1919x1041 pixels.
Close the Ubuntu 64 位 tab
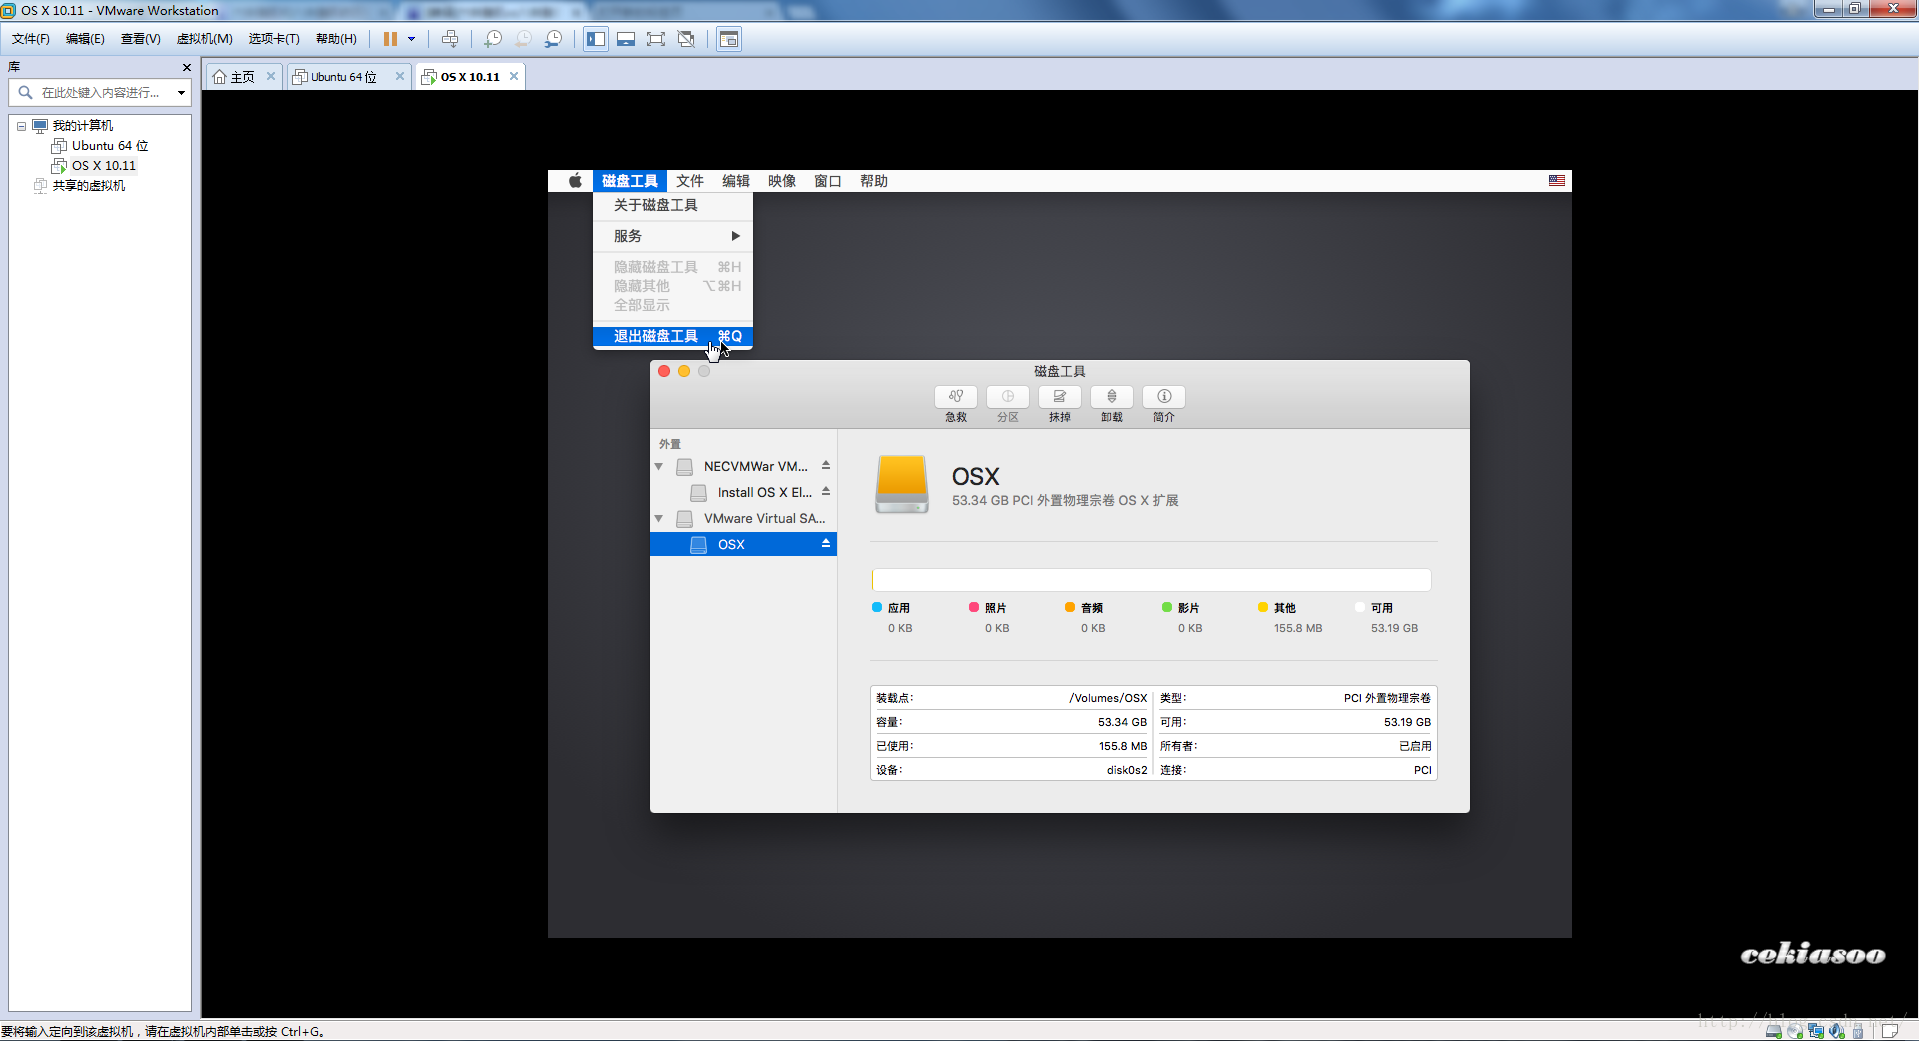pyautogui.click(x=400, y=76)
